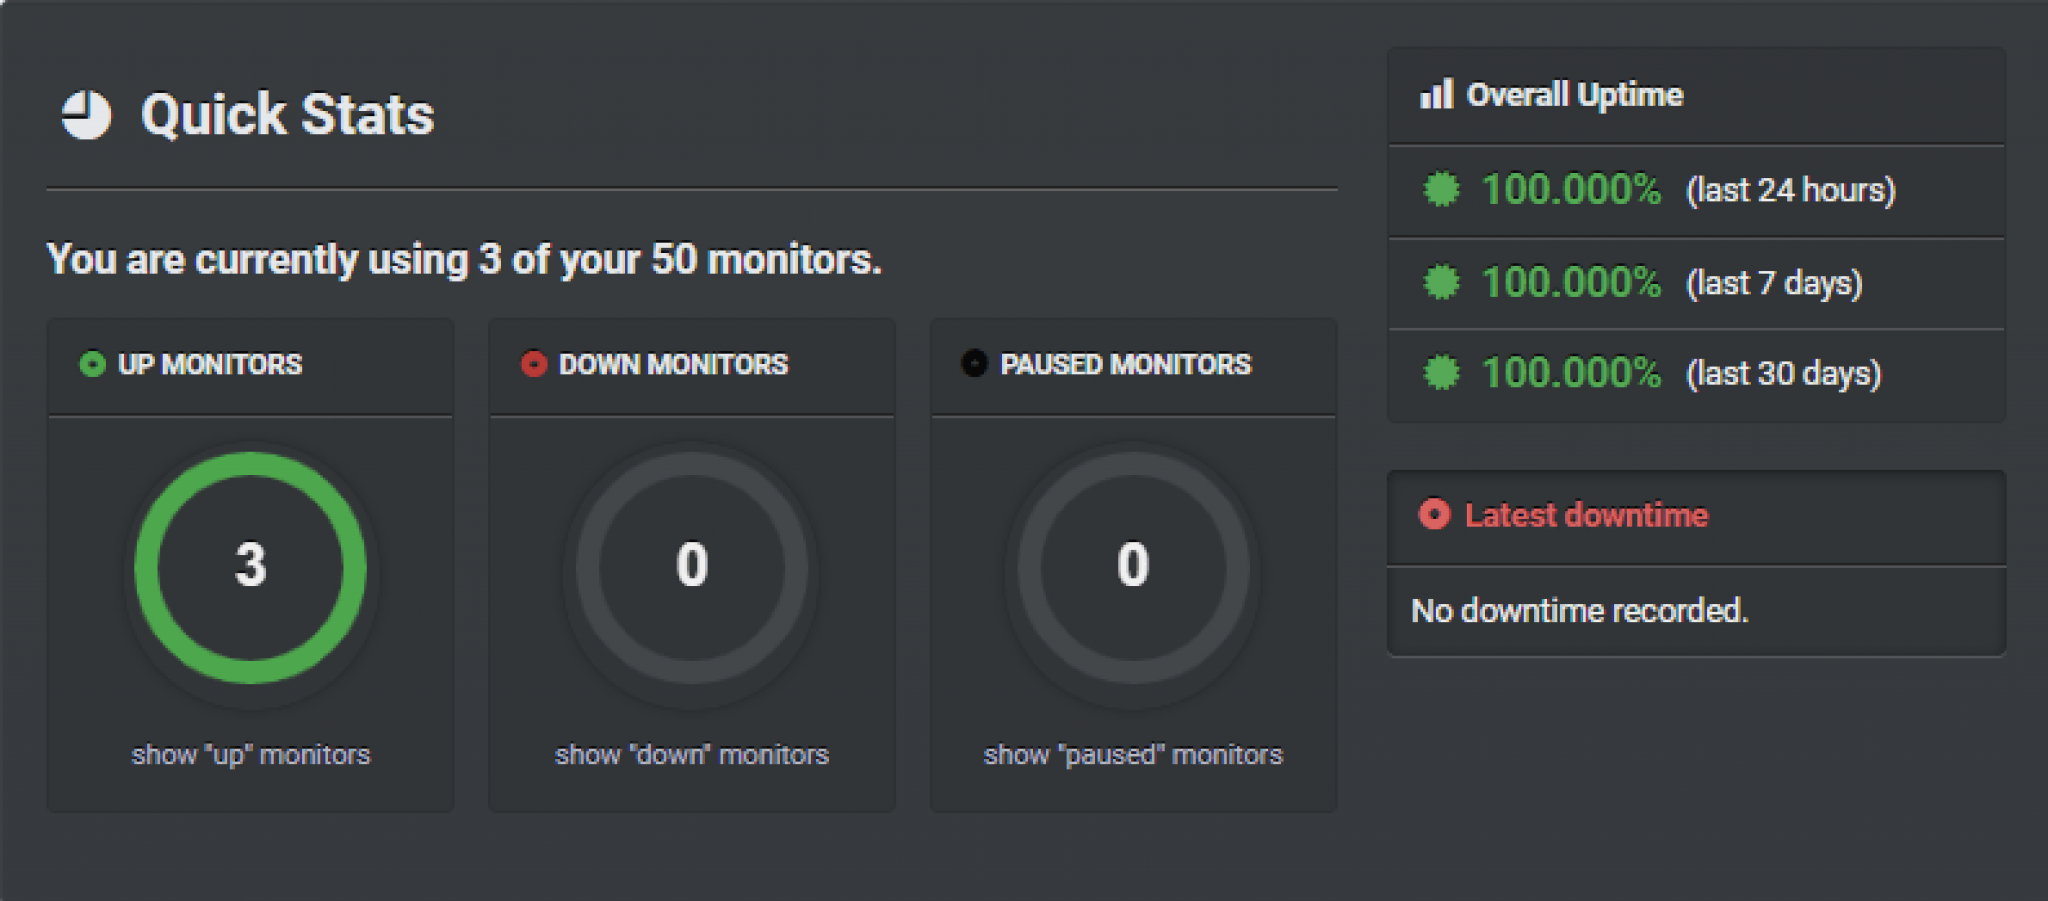Click the 100.000% value for last 30 days
Image resolution: width=2048 pixels, height=901 pixels.
click(x=1571, y=373)
